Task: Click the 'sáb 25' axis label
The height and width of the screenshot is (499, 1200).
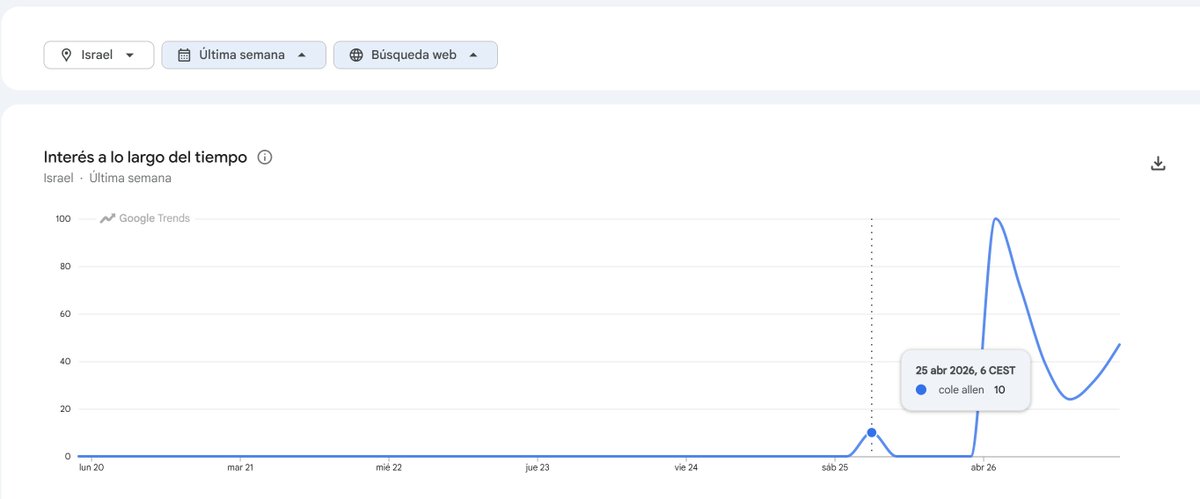Action: 835,467
